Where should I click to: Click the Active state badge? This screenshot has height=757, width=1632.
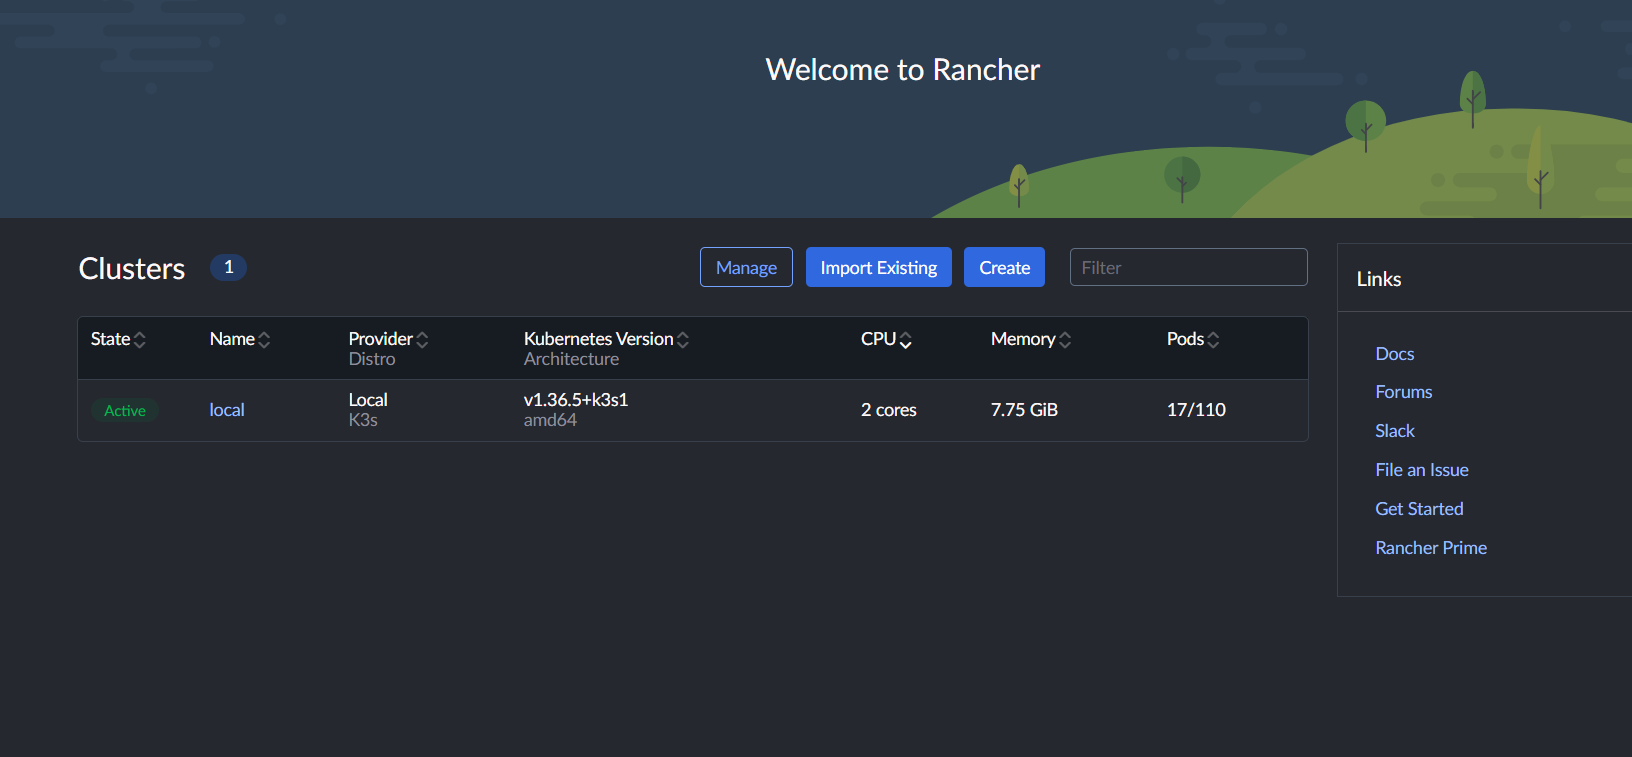click(125, 411)
